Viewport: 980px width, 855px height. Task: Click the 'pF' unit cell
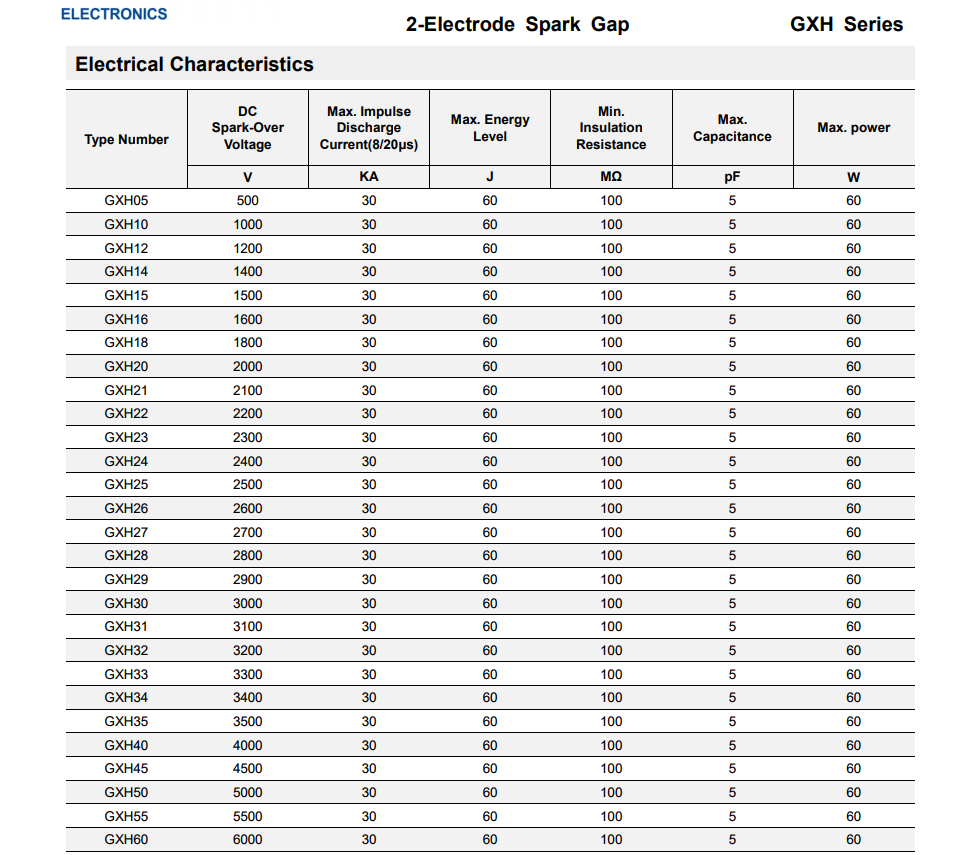click(x=732, y=177)
